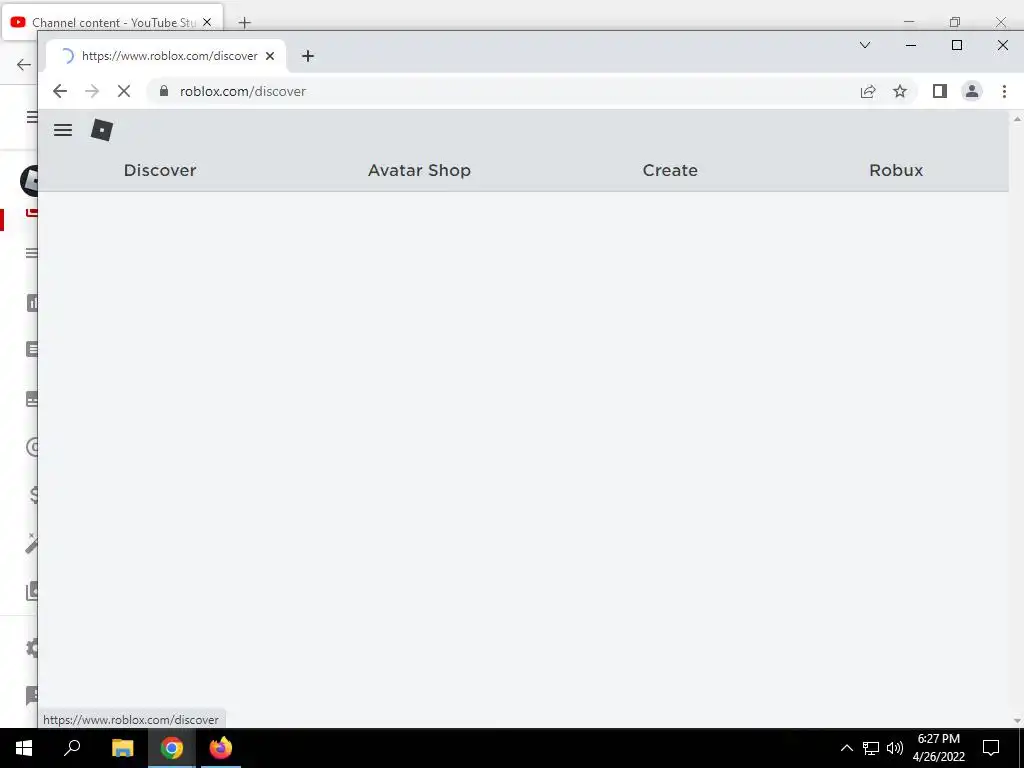Add new tab in background YouTube Studio window
Screen dimensions: 1024x768
click(x=244, y=23)
